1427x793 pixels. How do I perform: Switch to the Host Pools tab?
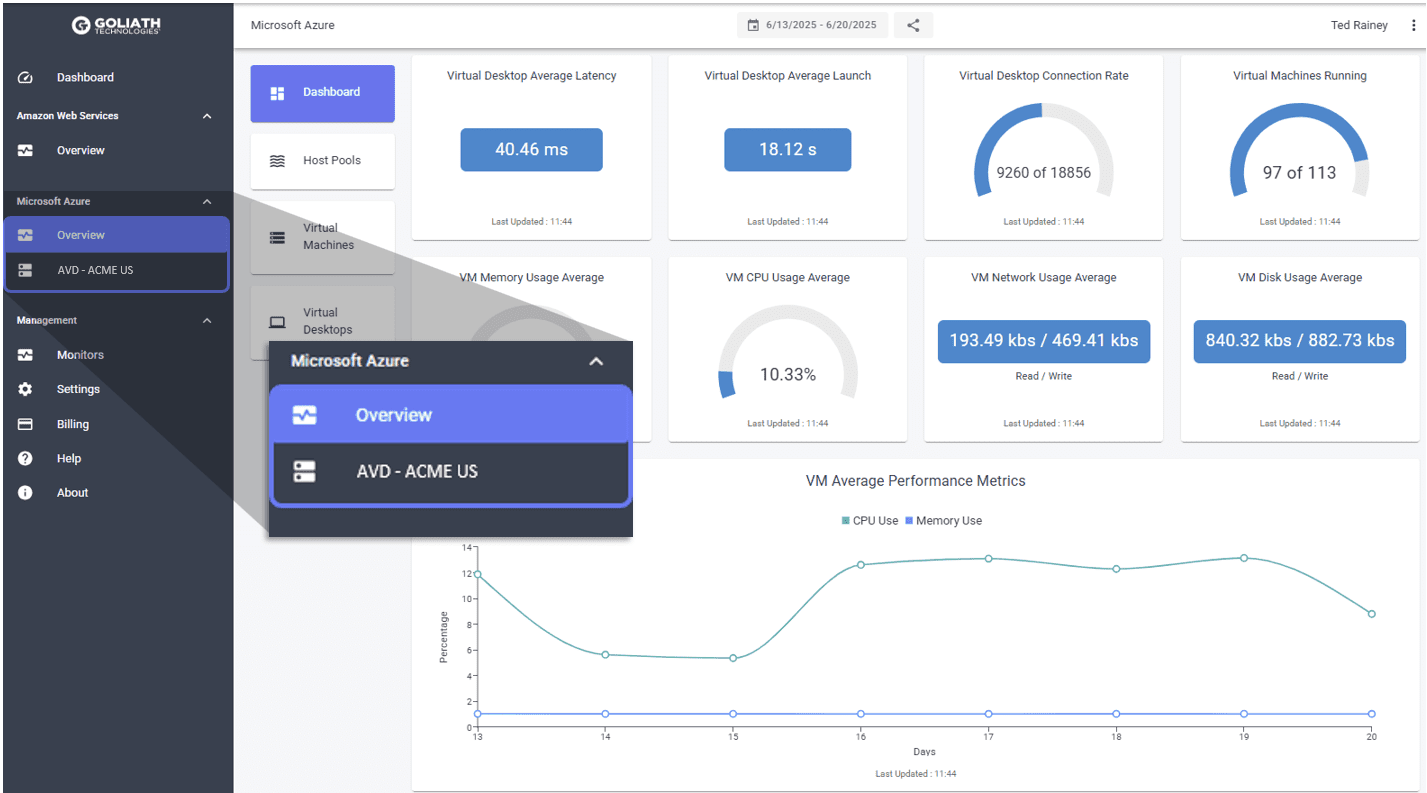pos(322,161)
